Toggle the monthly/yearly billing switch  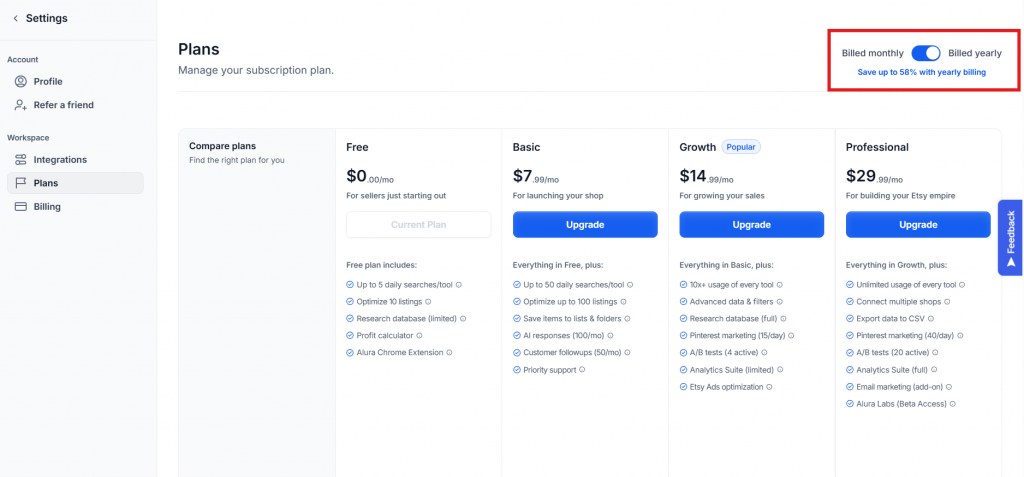click(926, 53)
